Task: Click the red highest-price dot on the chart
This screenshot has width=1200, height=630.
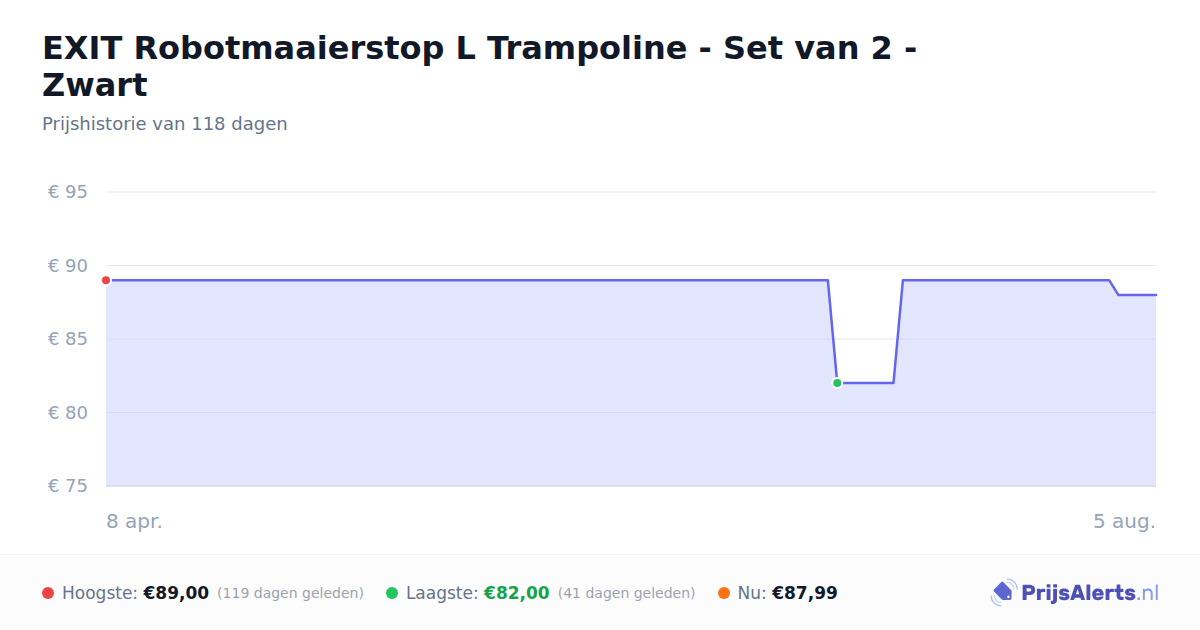Action: tap(106, 280)
